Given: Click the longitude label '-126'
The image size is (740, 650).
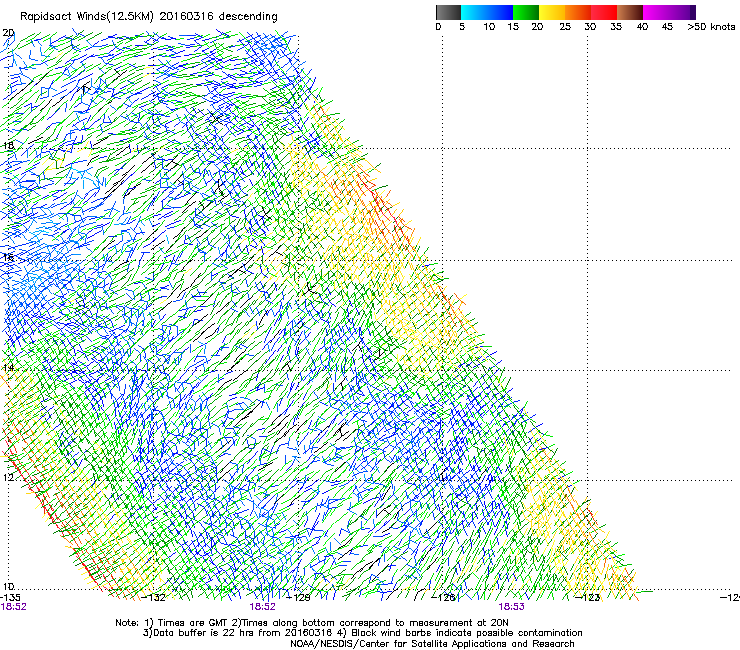Looking at the screenshot, I should pos(444,597).
